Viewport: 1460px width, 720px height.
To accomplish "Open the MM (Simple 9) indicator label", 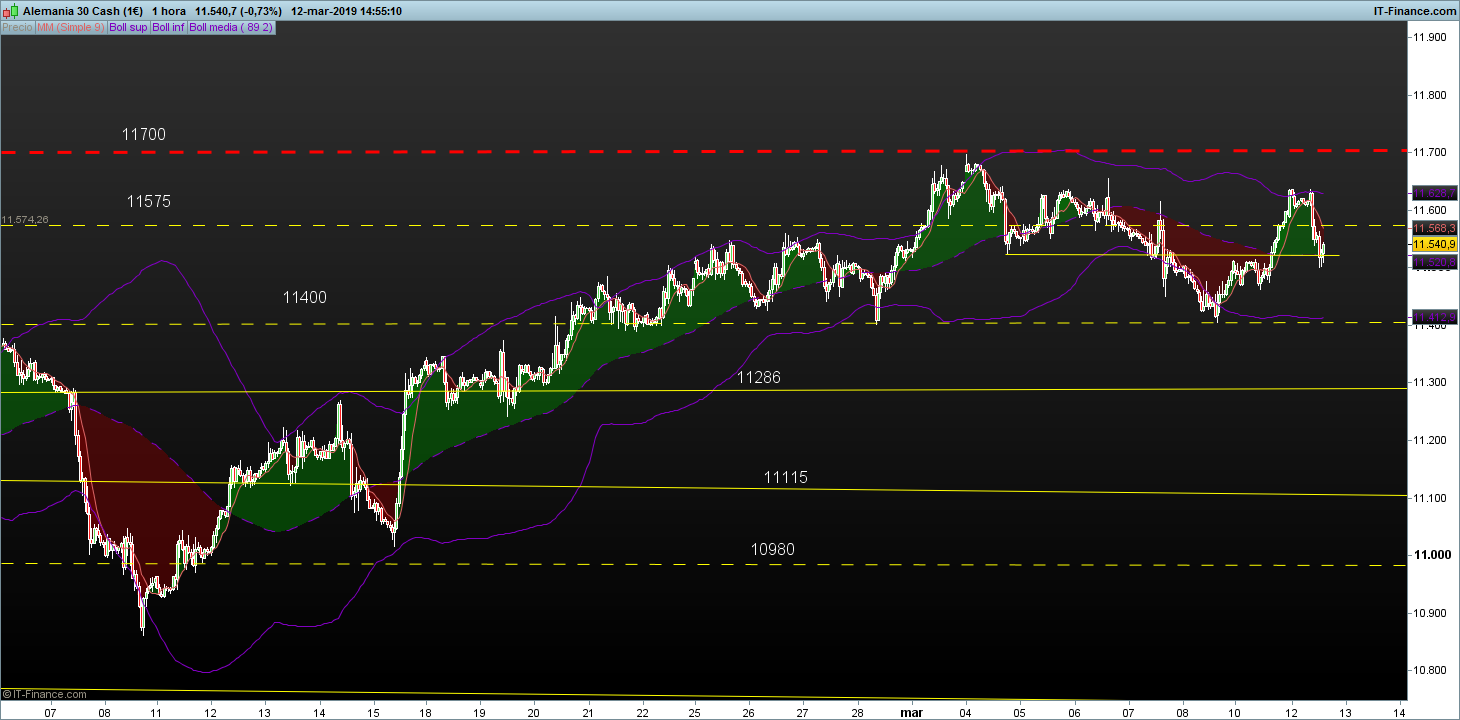I will pyautogui.click(x=71, y=28).
